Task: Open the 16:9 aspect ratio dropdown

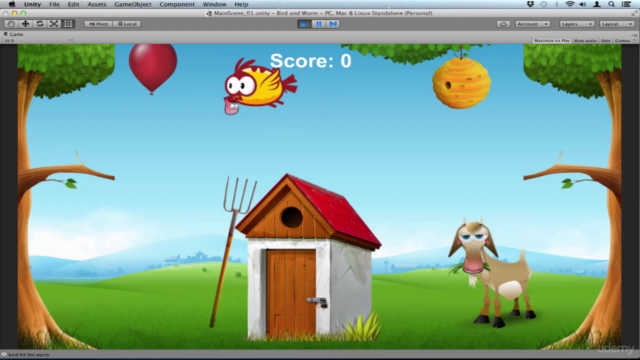Action: tap(38, 40)
